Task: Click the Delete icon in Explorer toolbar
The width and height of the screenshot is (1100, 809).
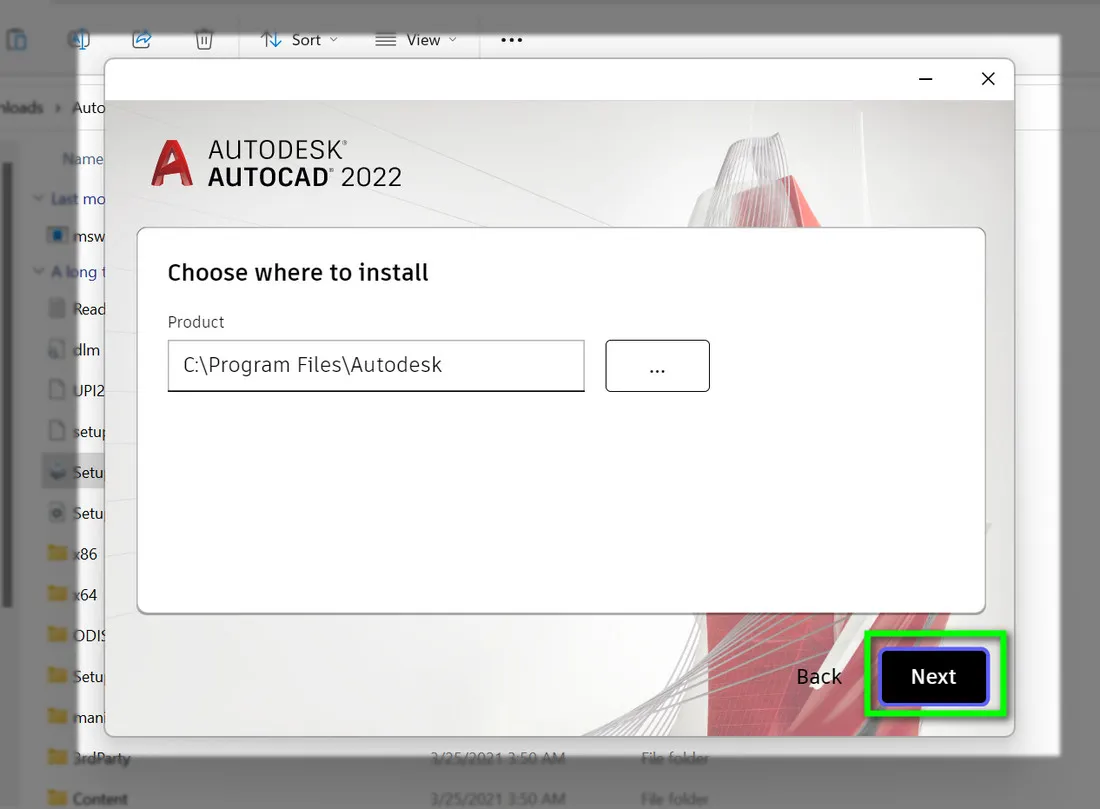Action: point(204,39)
